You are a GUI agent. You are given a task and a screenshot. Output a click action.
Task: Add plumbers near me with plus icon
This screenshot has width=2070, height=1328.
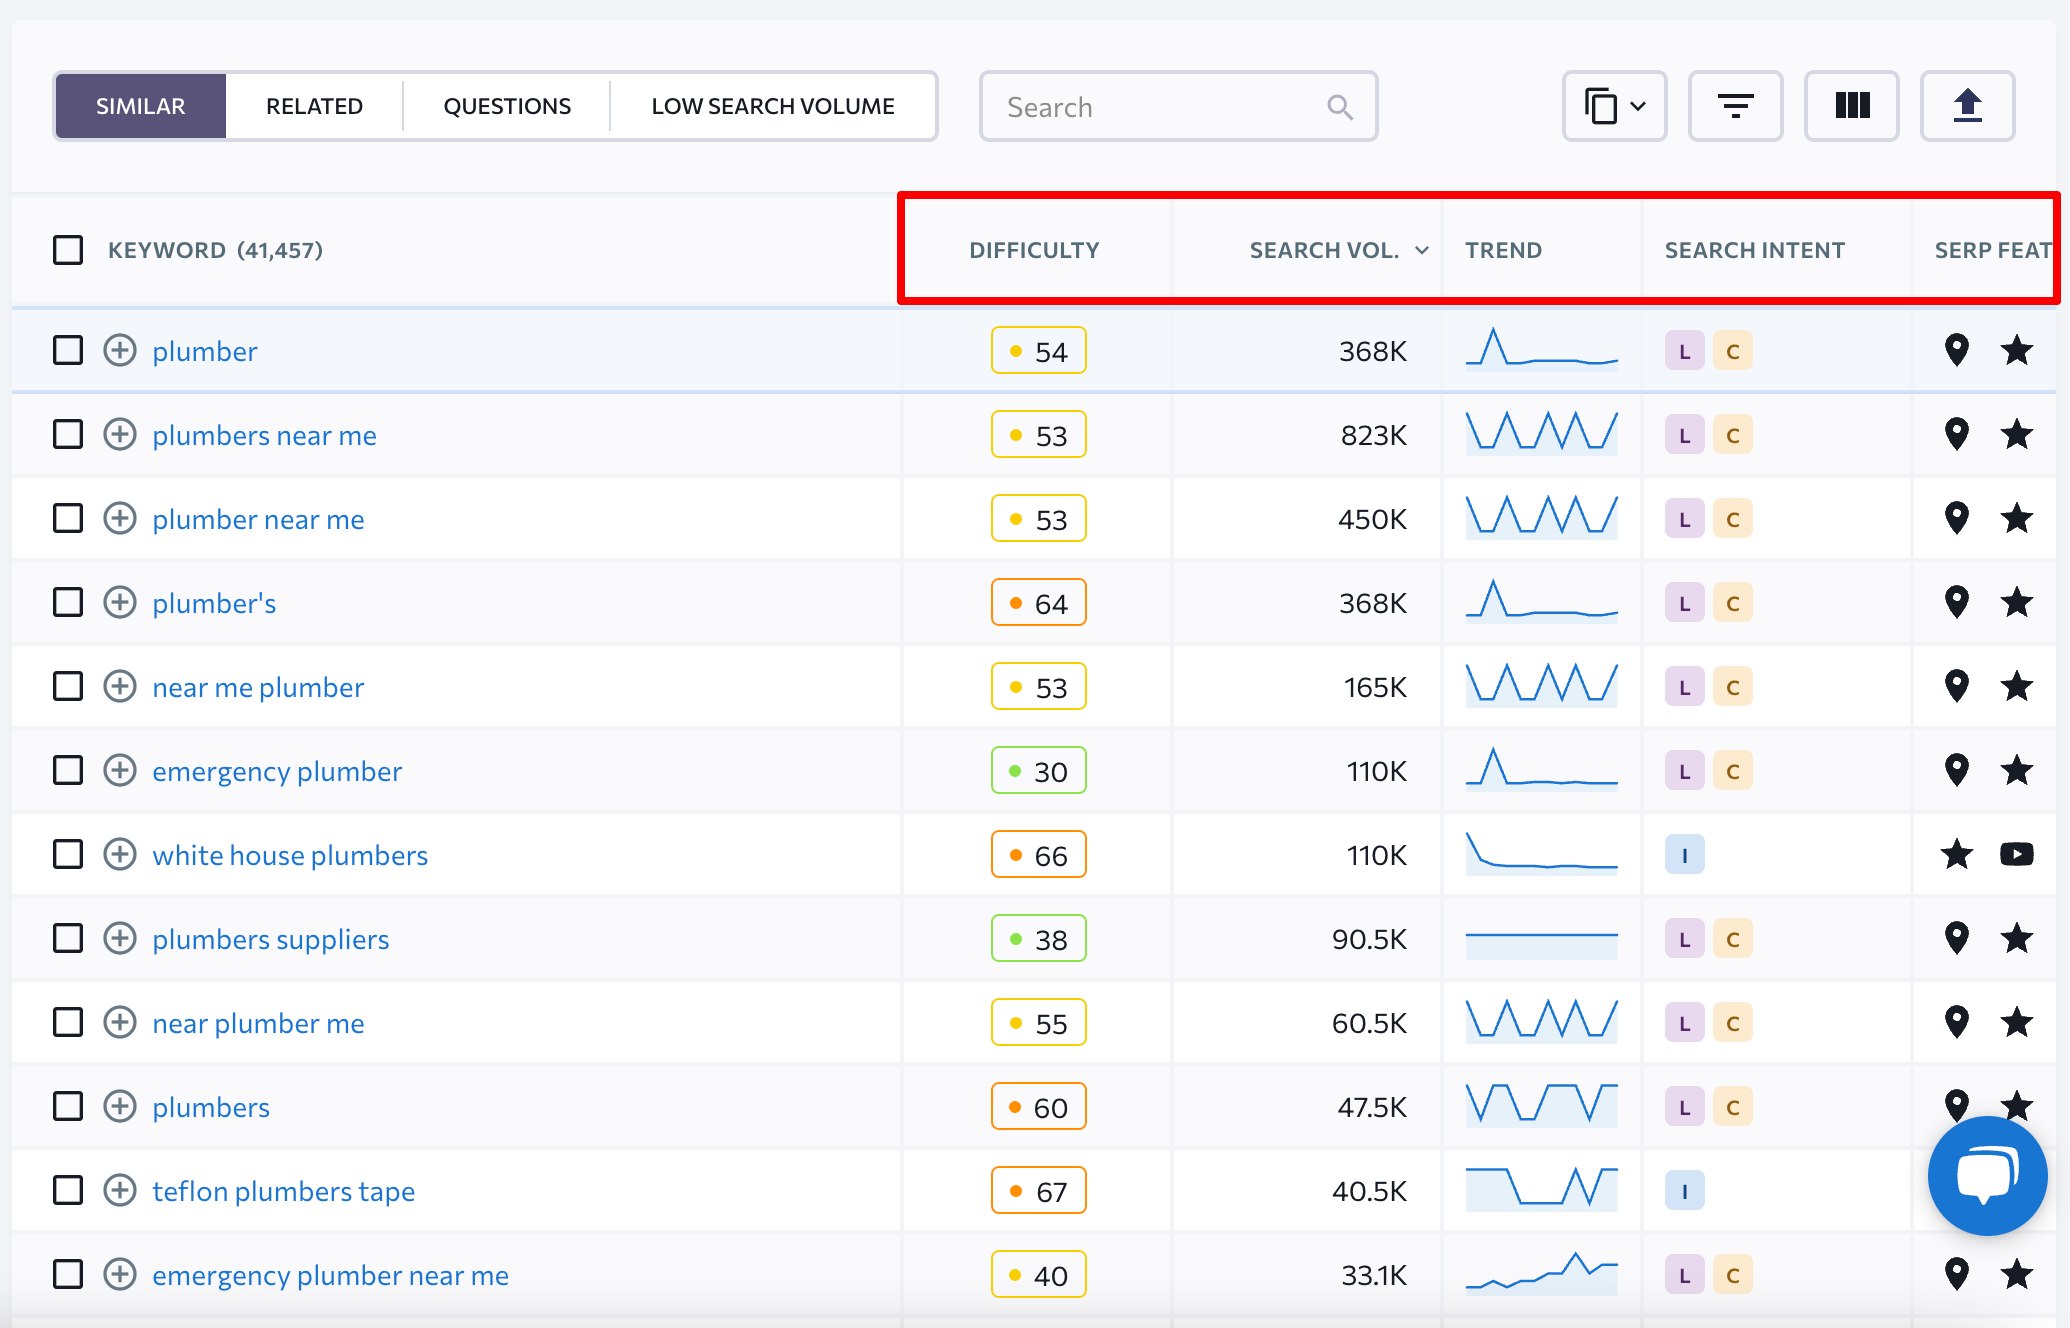click(x=120, y=435)
